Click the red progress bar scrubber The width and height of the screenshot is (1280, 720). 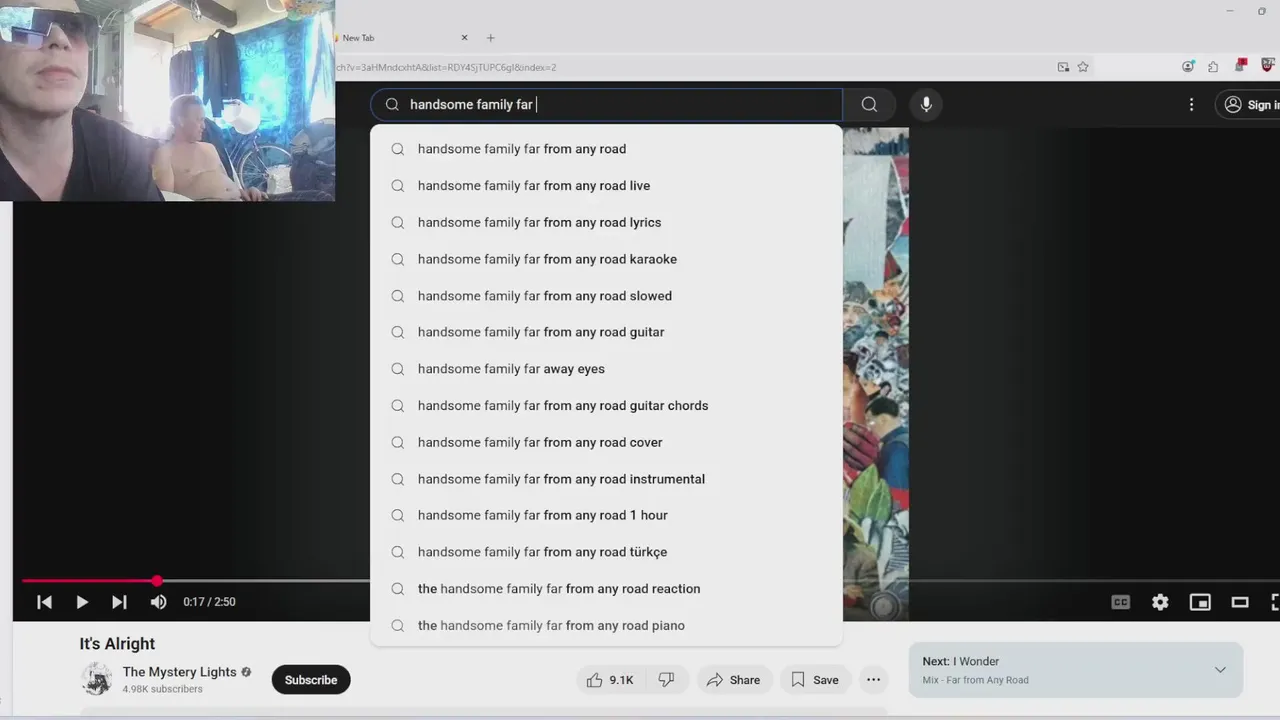tap(157, 581)
